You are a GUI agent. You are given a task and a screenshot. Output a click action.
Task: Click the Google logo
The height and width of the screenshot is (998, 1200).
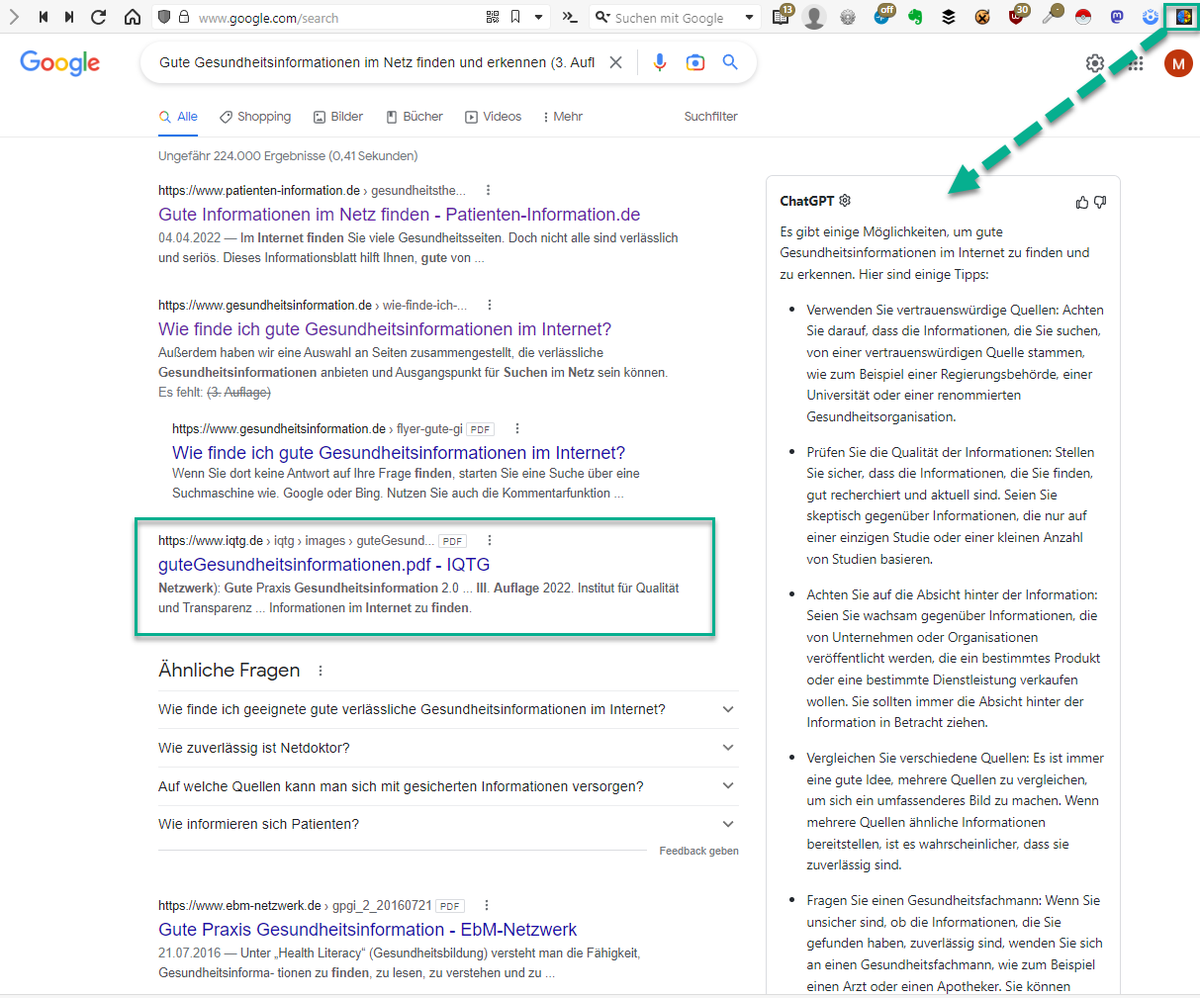pyautogui.click(x=60, y=63)
